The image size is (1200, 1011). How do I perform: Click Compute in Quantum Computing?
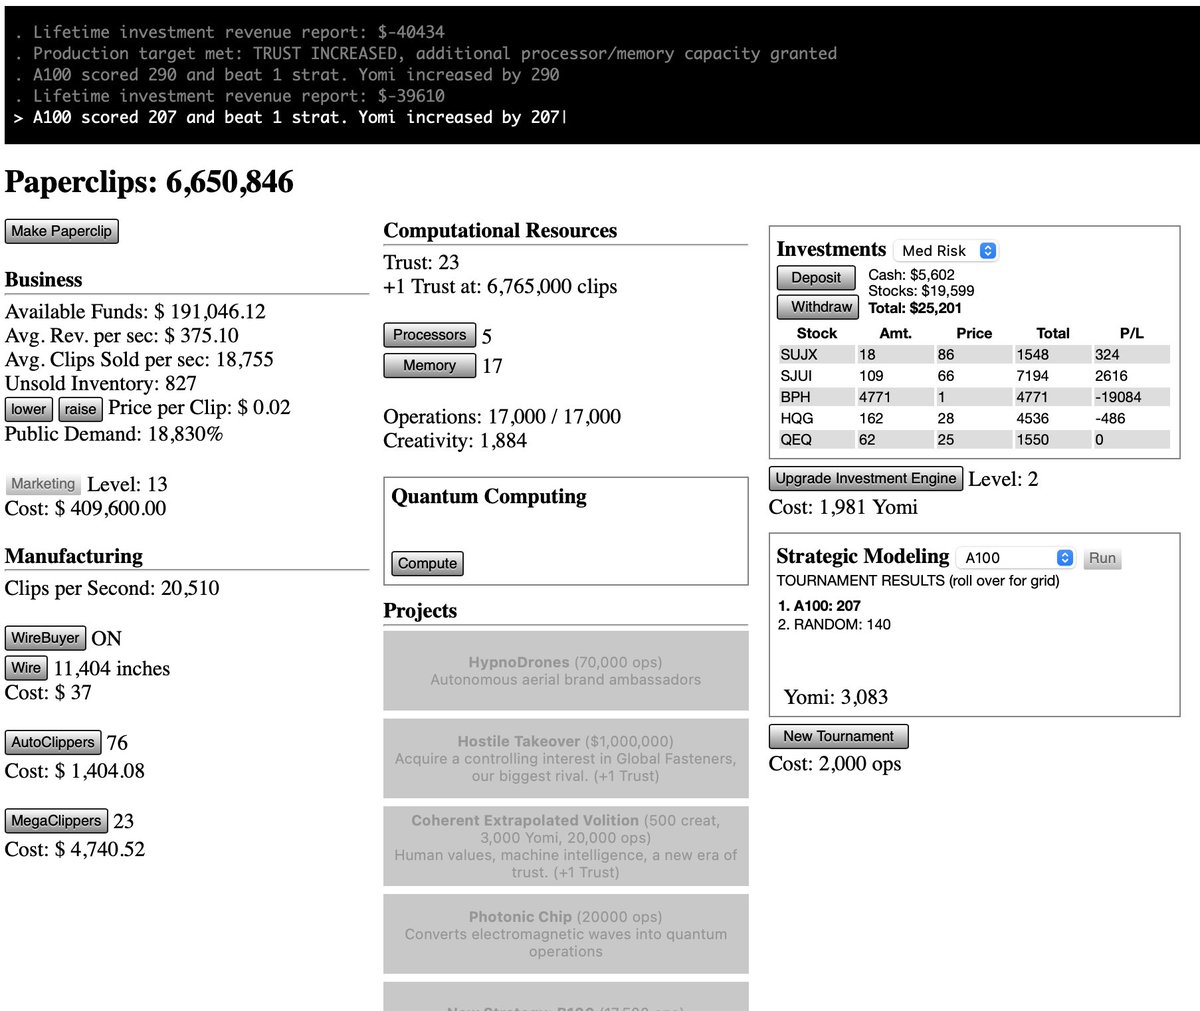[427, 563]
